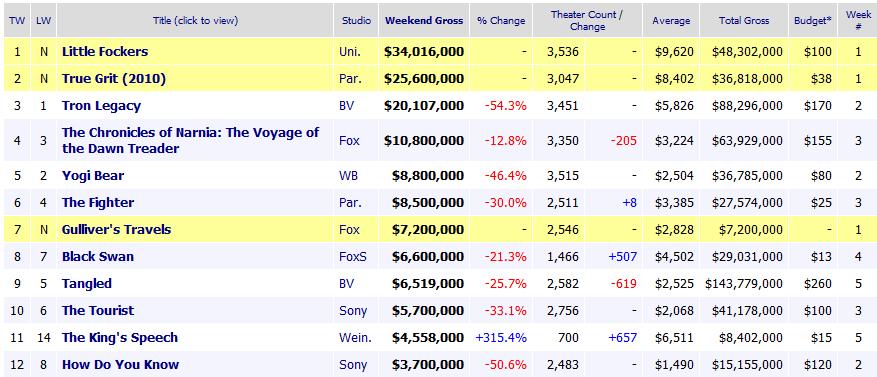The width and height of the screenshot is (877, 377).
Task: Open the FoxS studio link for Black Swan
Action: pos(353,257)
